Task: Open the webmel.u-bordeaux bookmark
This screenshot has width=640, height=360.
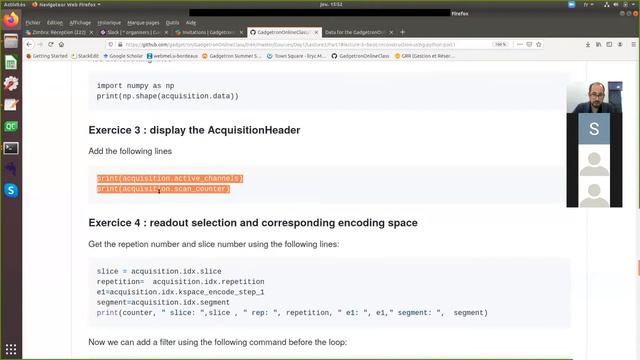Action: [172, 56]
